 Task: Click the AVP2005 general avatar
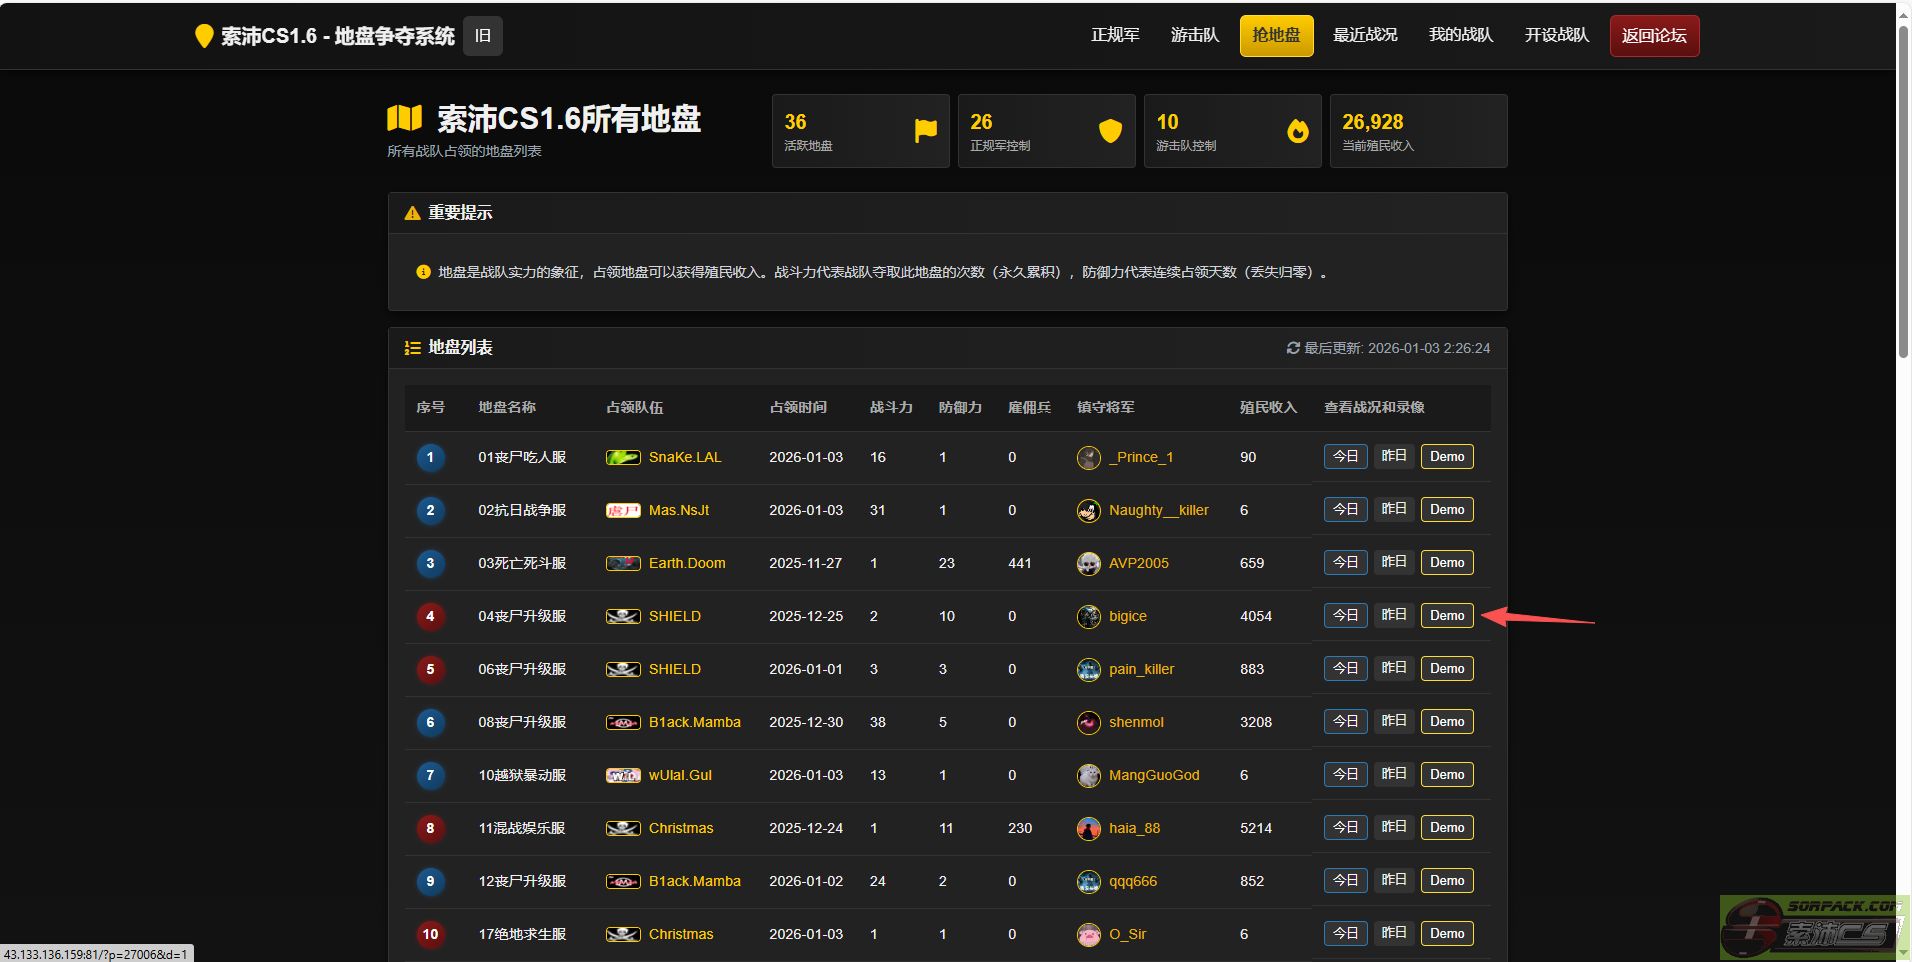(1088, 563)
